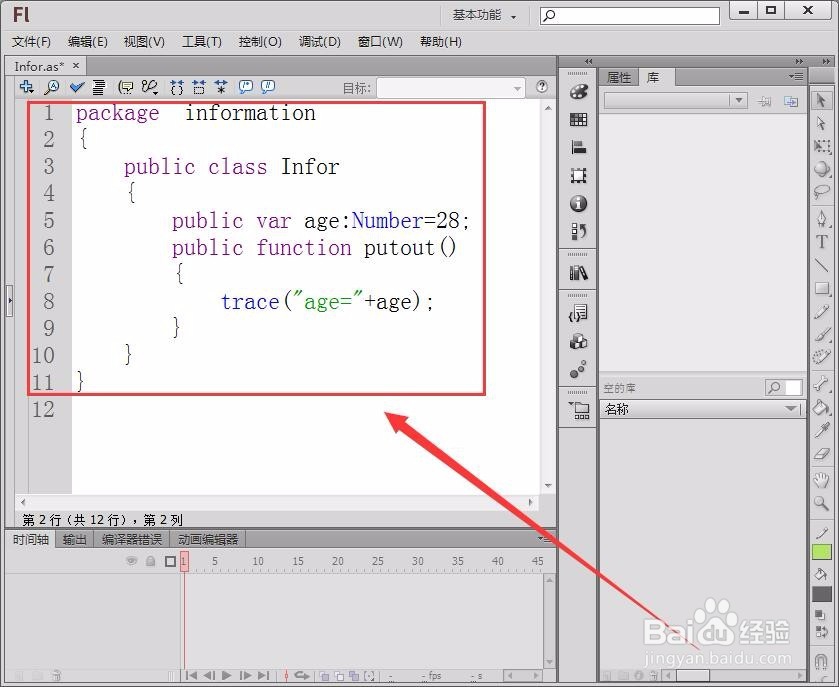Toggle the timeline Loop button
839x687 pixels.
[x=302, y=675]
